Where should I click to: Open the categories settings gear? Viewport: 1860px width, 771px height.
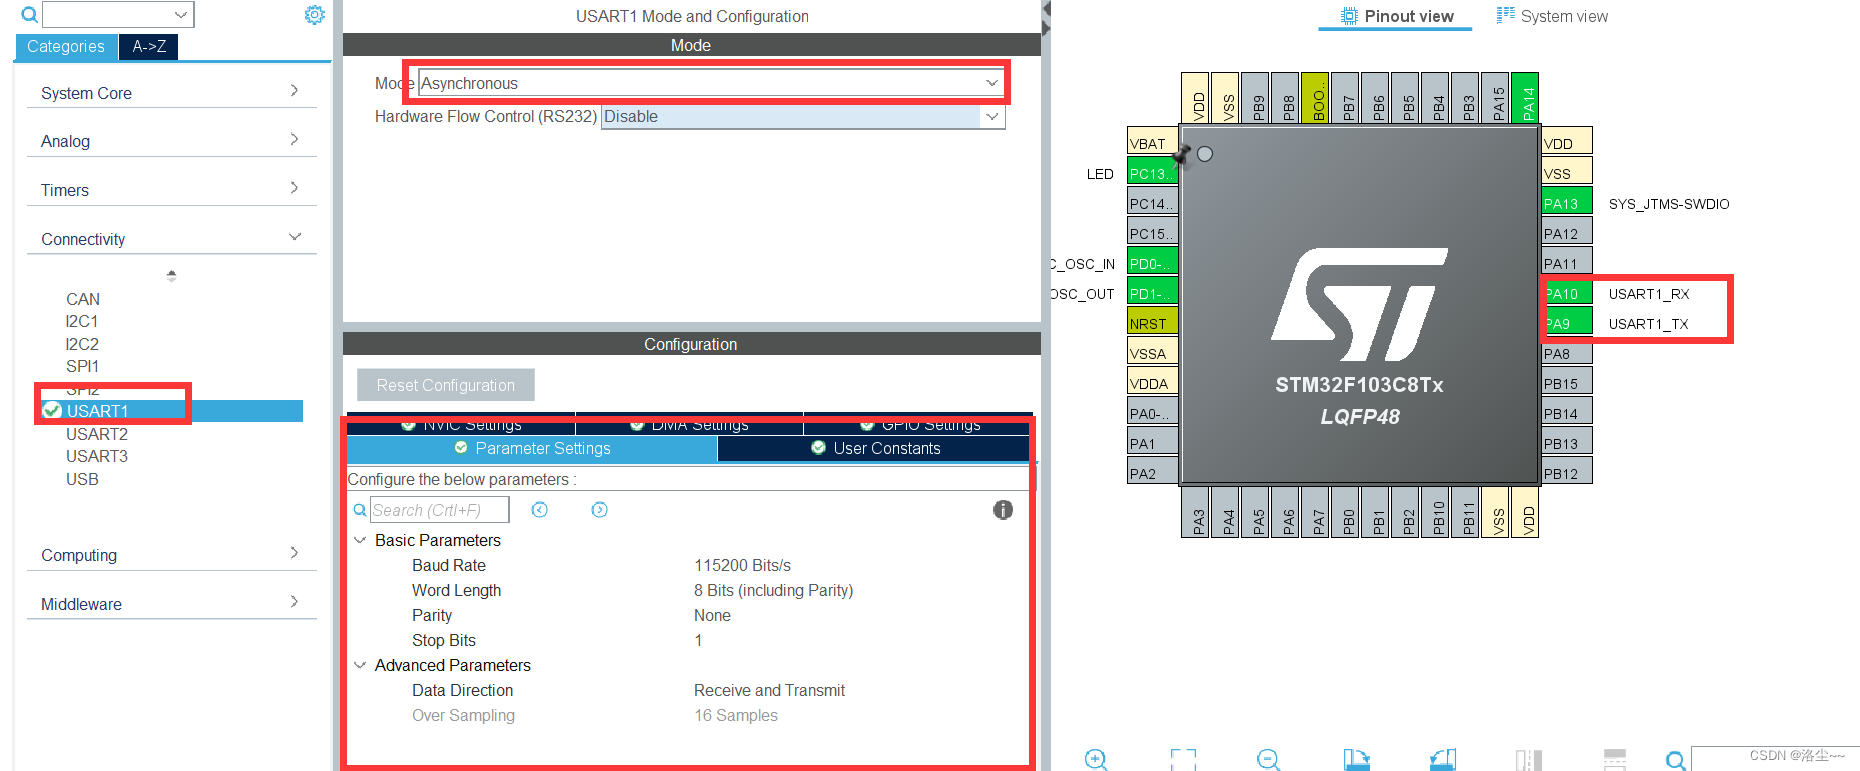(x=314, y=15)
